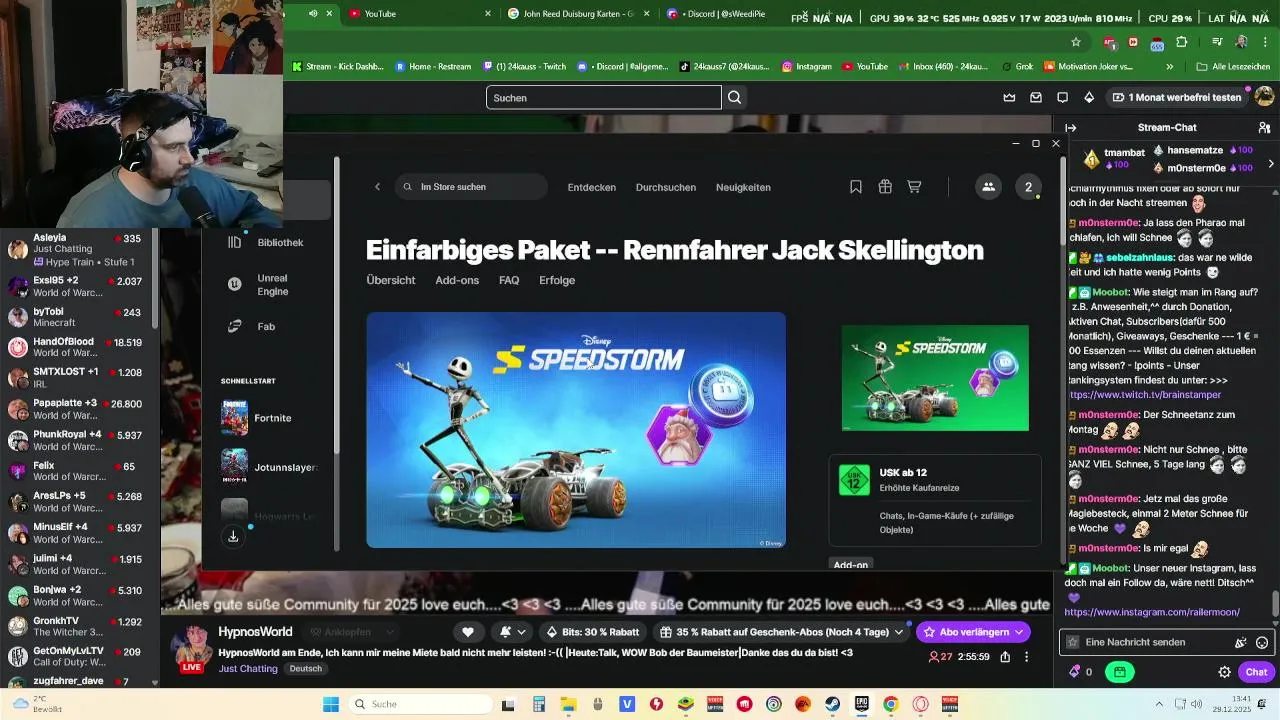
Task: Open the gift icon in Epic store header
Action: tap(885, 187)
